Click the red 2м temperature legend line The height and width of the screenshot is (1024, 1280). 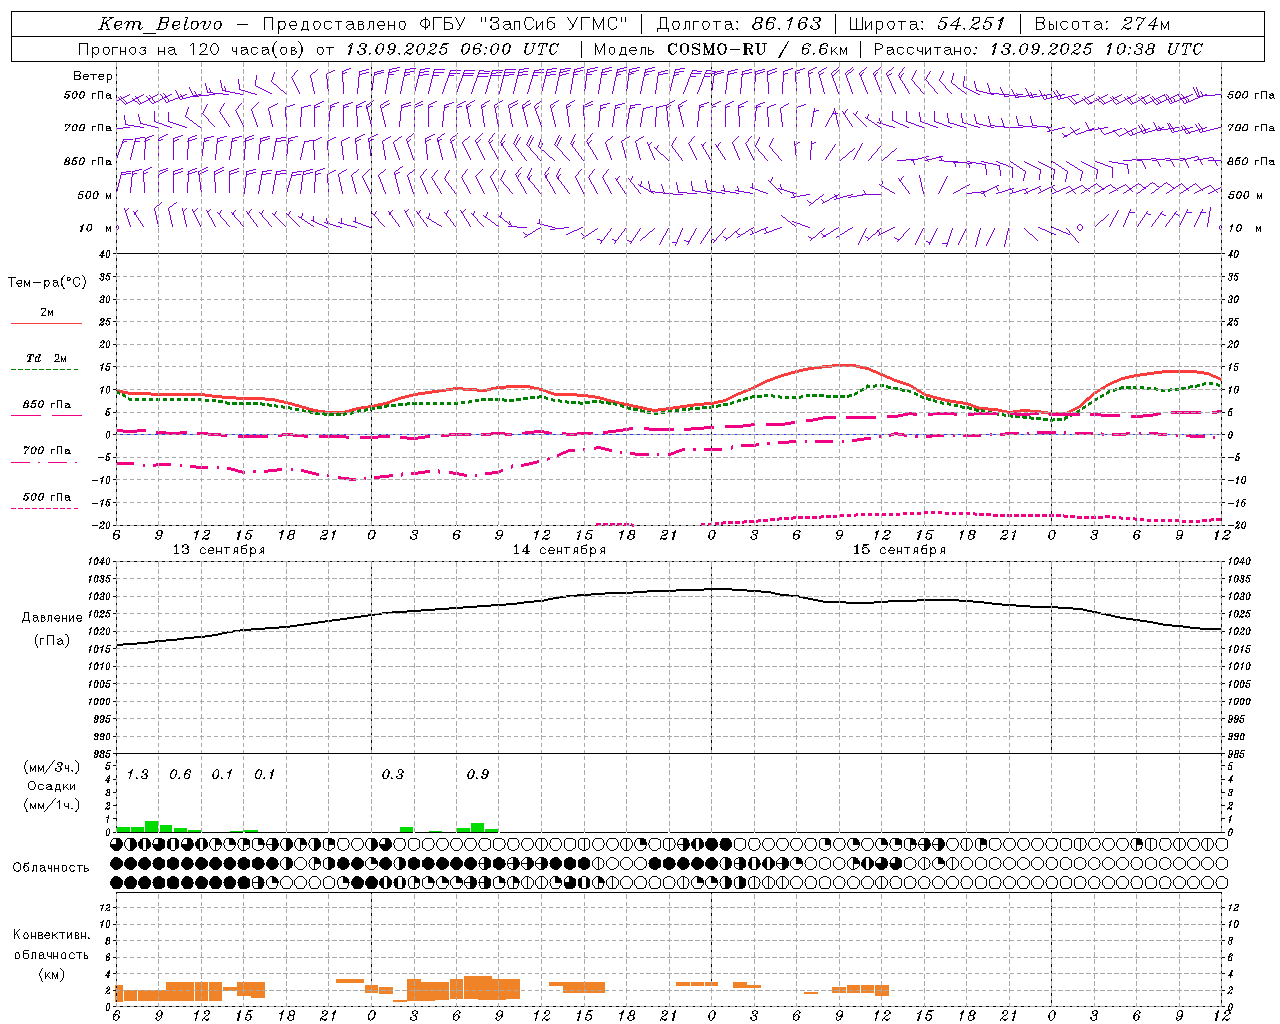(46, 323)
